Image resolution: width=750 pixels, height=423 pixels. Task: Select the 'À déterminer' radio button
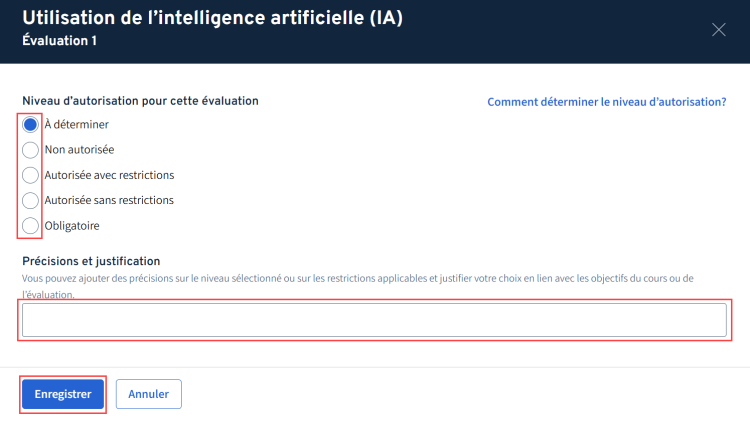pos(30,124)
